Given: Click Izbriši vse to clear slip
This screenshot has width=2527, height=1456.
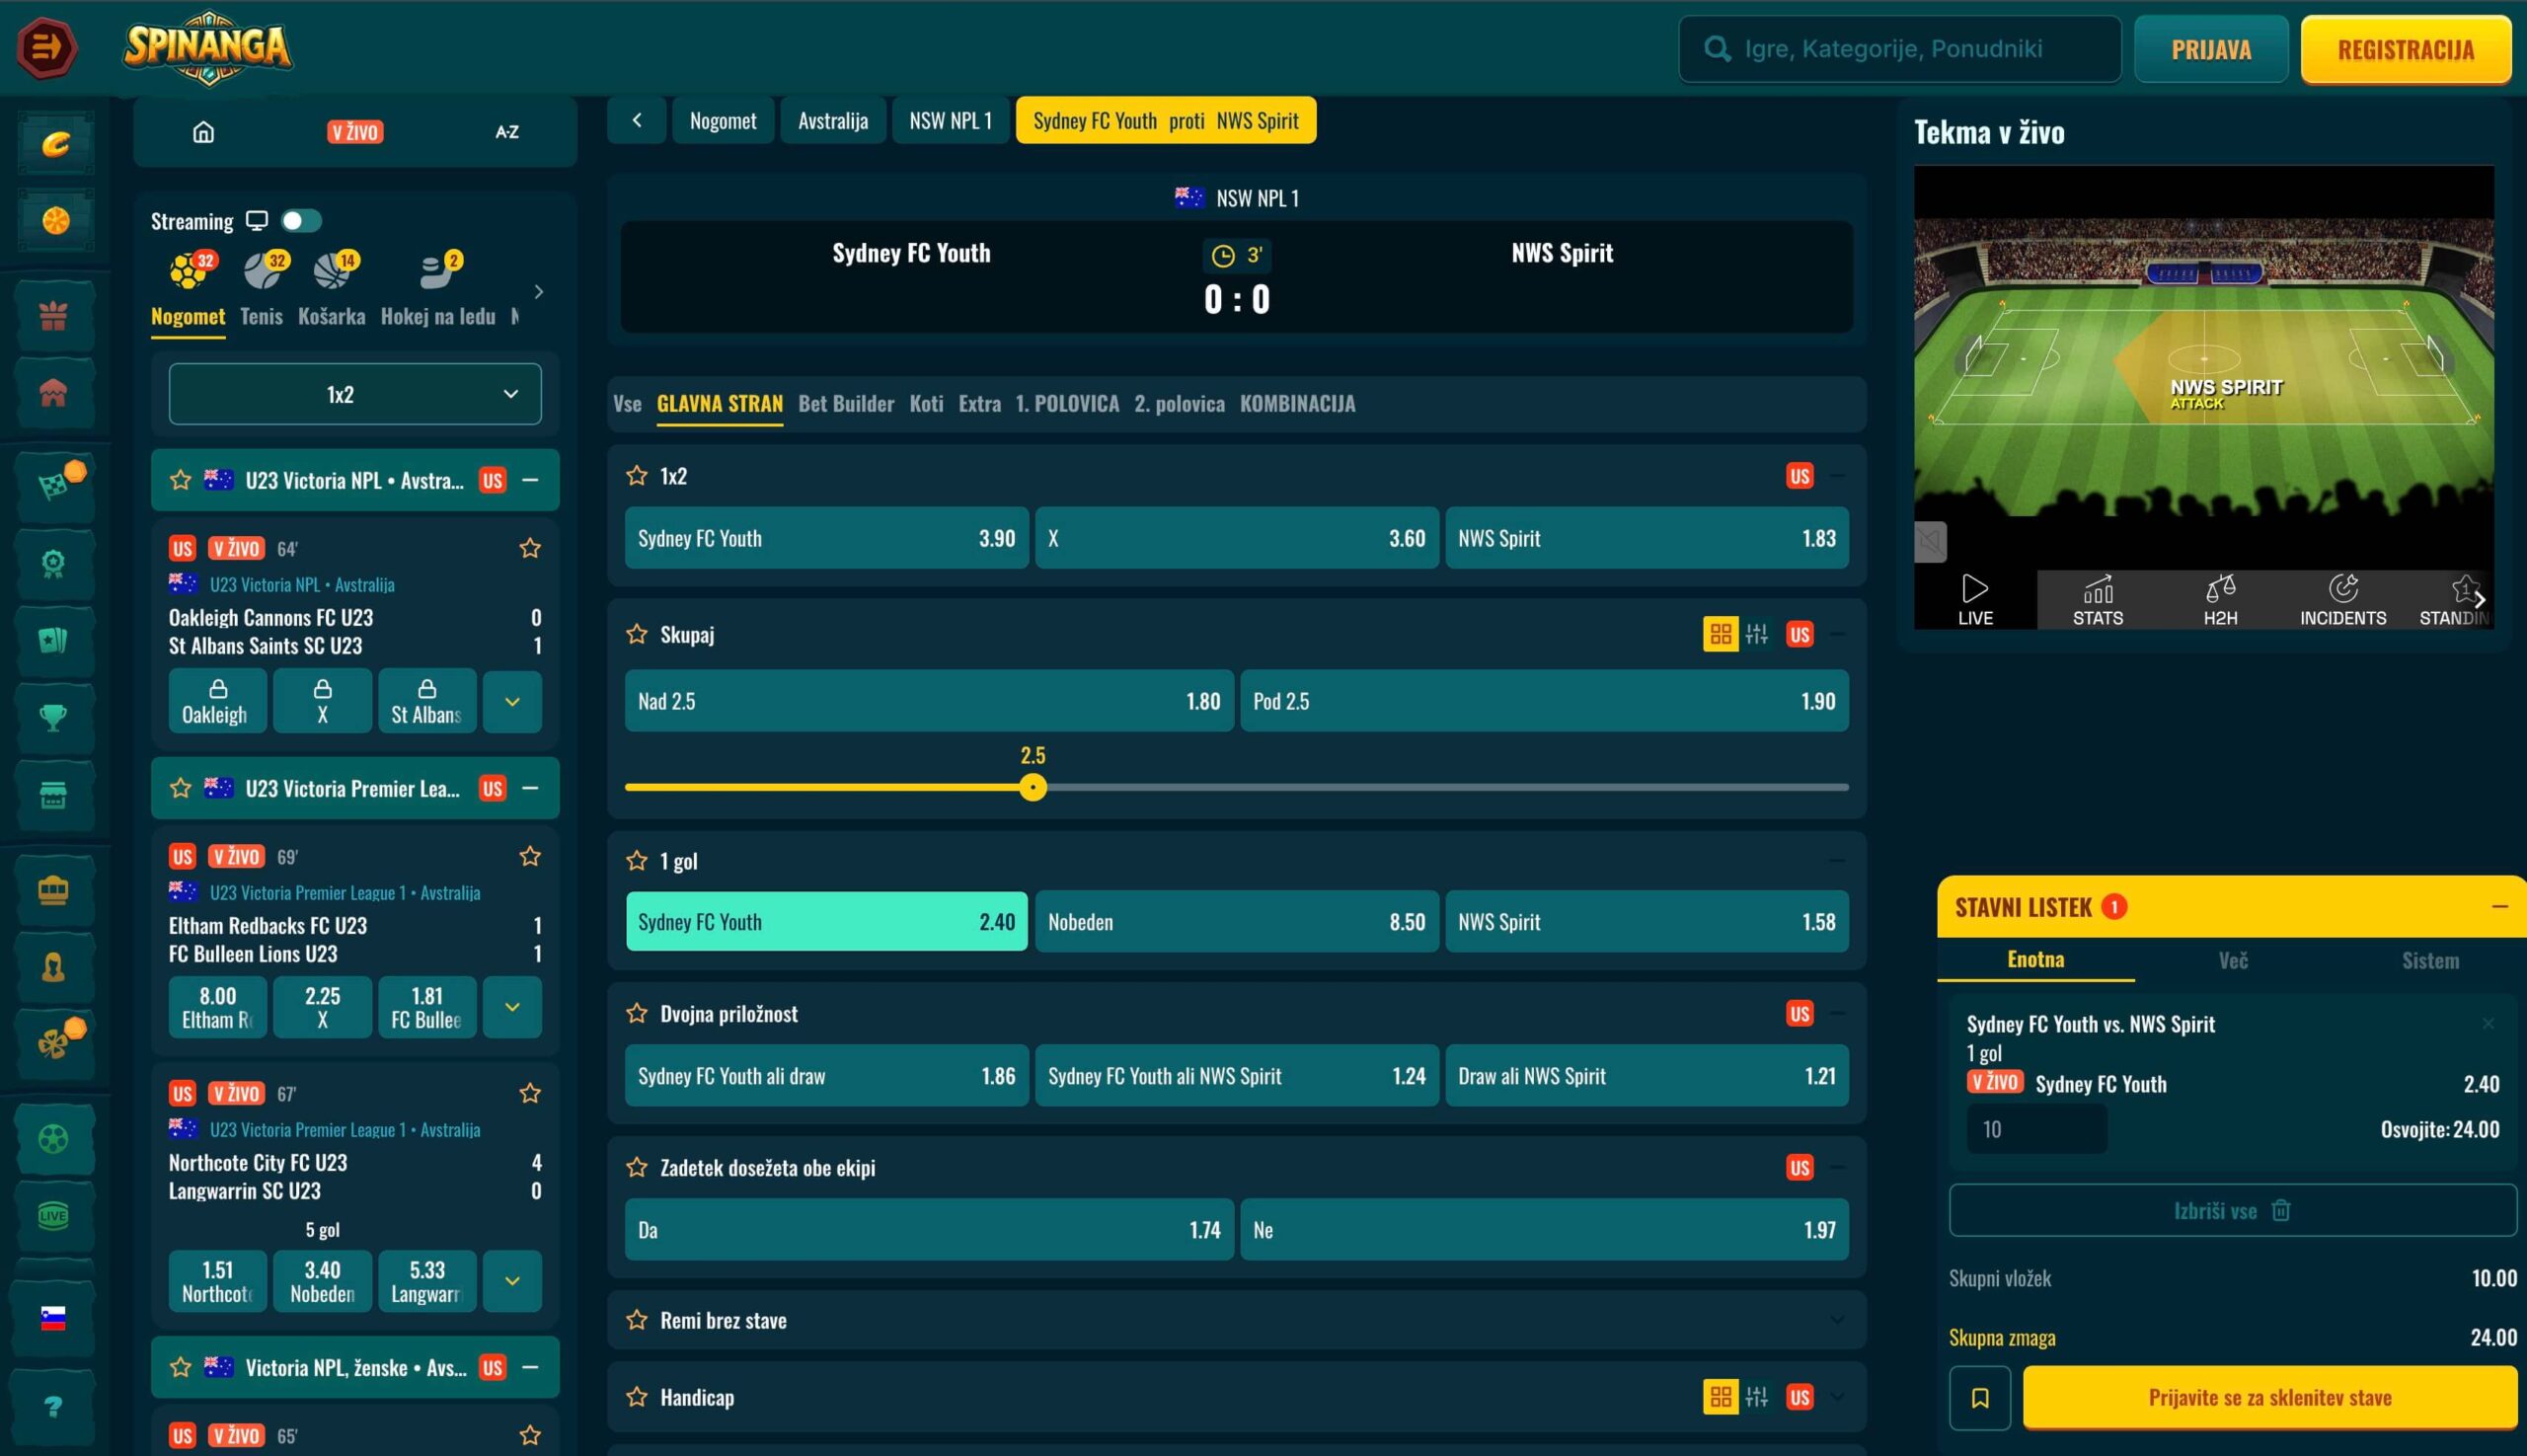Looking at the screenshot, I should (x=2232, y=1211).
